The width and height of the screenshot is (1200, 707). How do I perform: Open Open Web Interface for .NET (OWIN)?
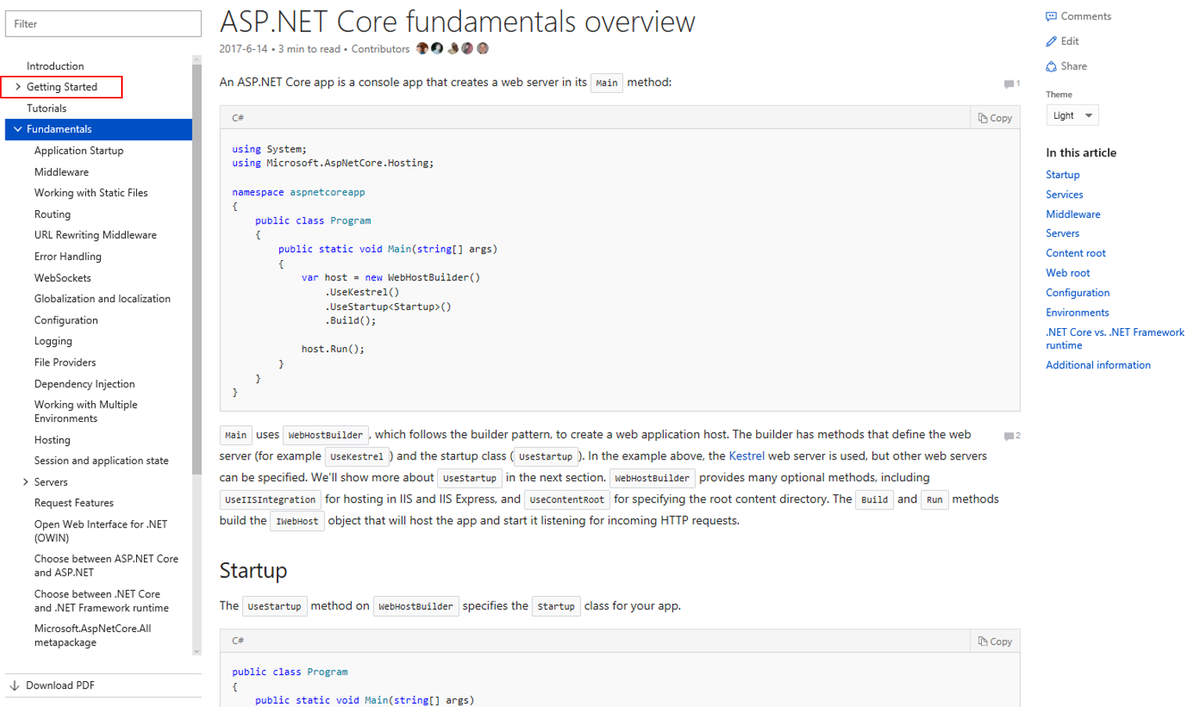coord(101,531)
